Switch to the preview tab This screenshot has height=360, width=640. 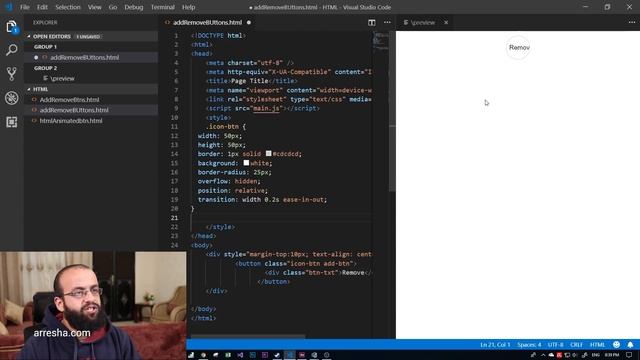pos(423,22)
